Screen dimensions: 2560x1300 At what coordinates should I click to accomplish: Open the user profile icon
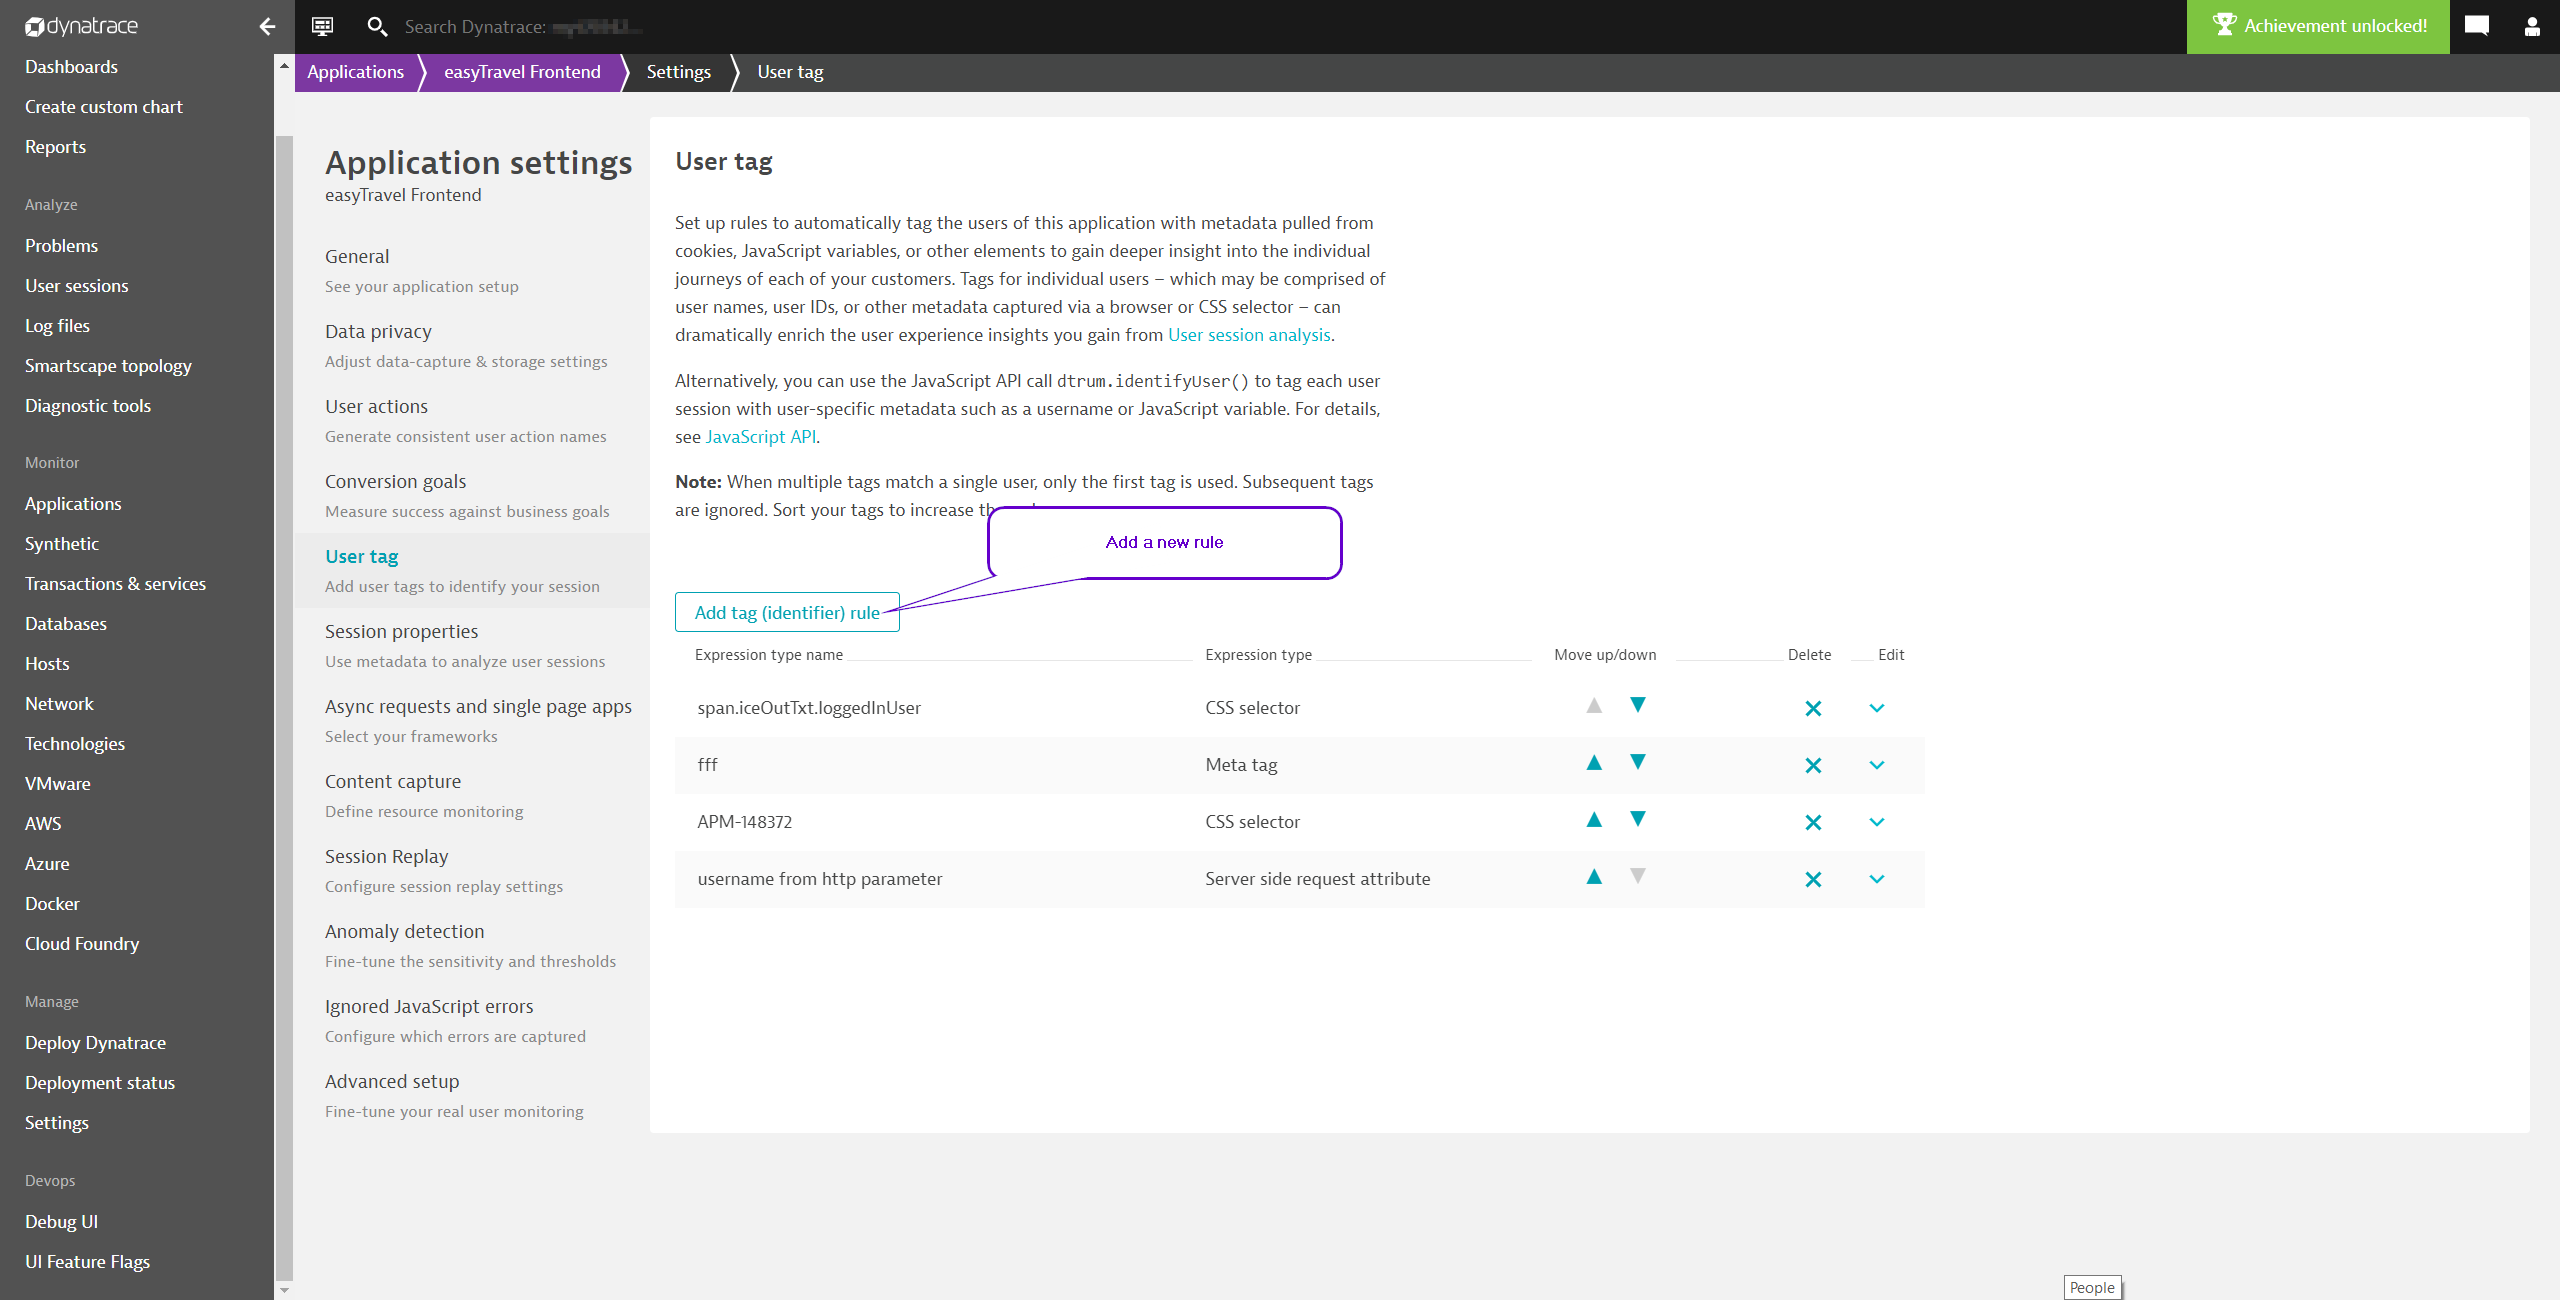coord(2532,26)
